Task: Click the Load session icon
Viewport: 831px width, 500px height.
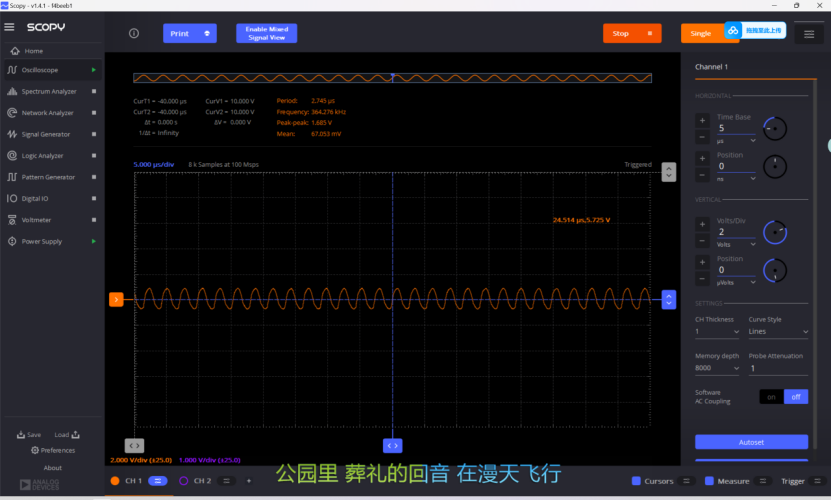Action: 75,435
